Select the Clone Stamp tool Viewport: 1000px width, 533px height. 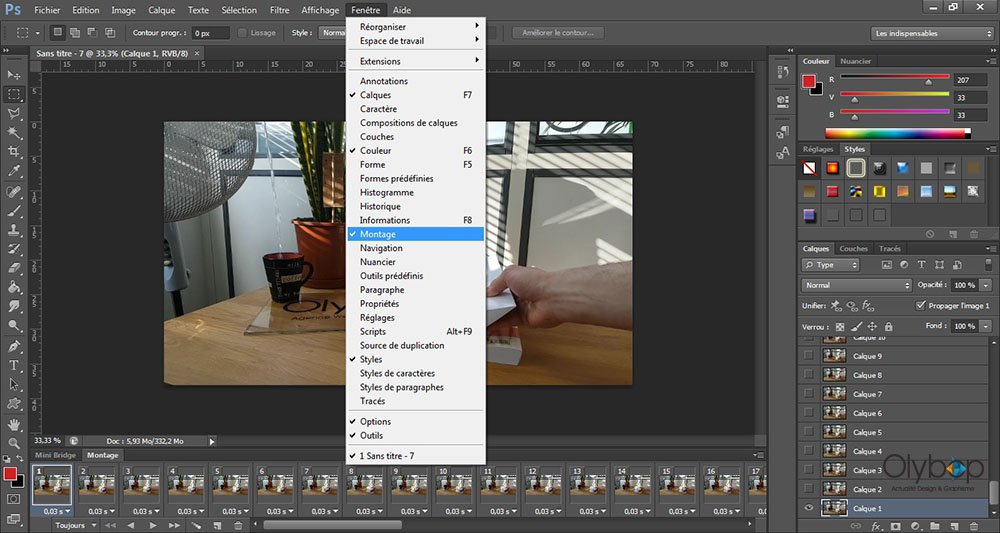point(13,230)
